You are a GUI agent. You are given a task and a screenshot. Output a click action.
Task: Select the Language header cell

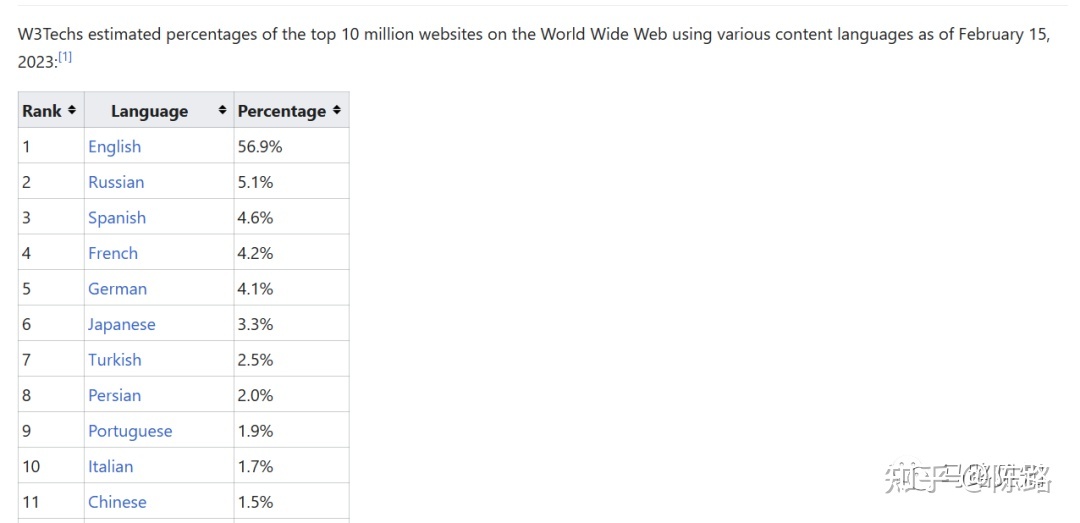coord(159,110)
